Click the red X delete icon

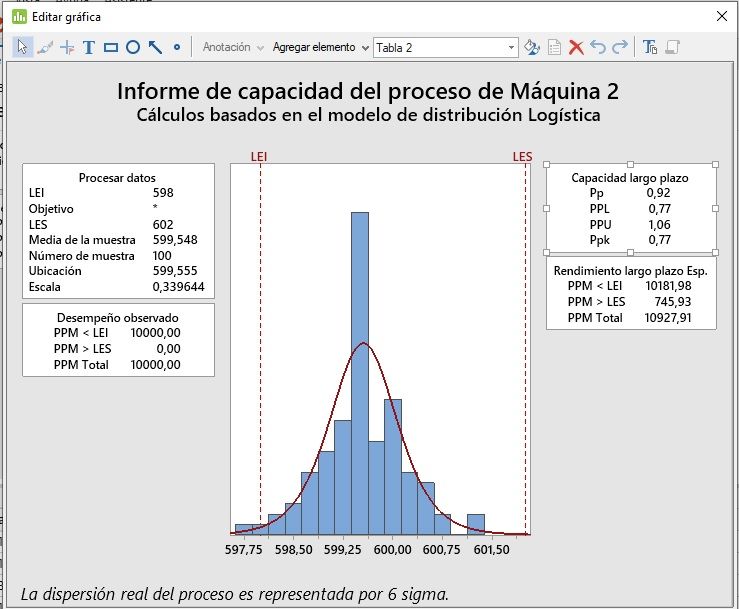click(576, 47)
